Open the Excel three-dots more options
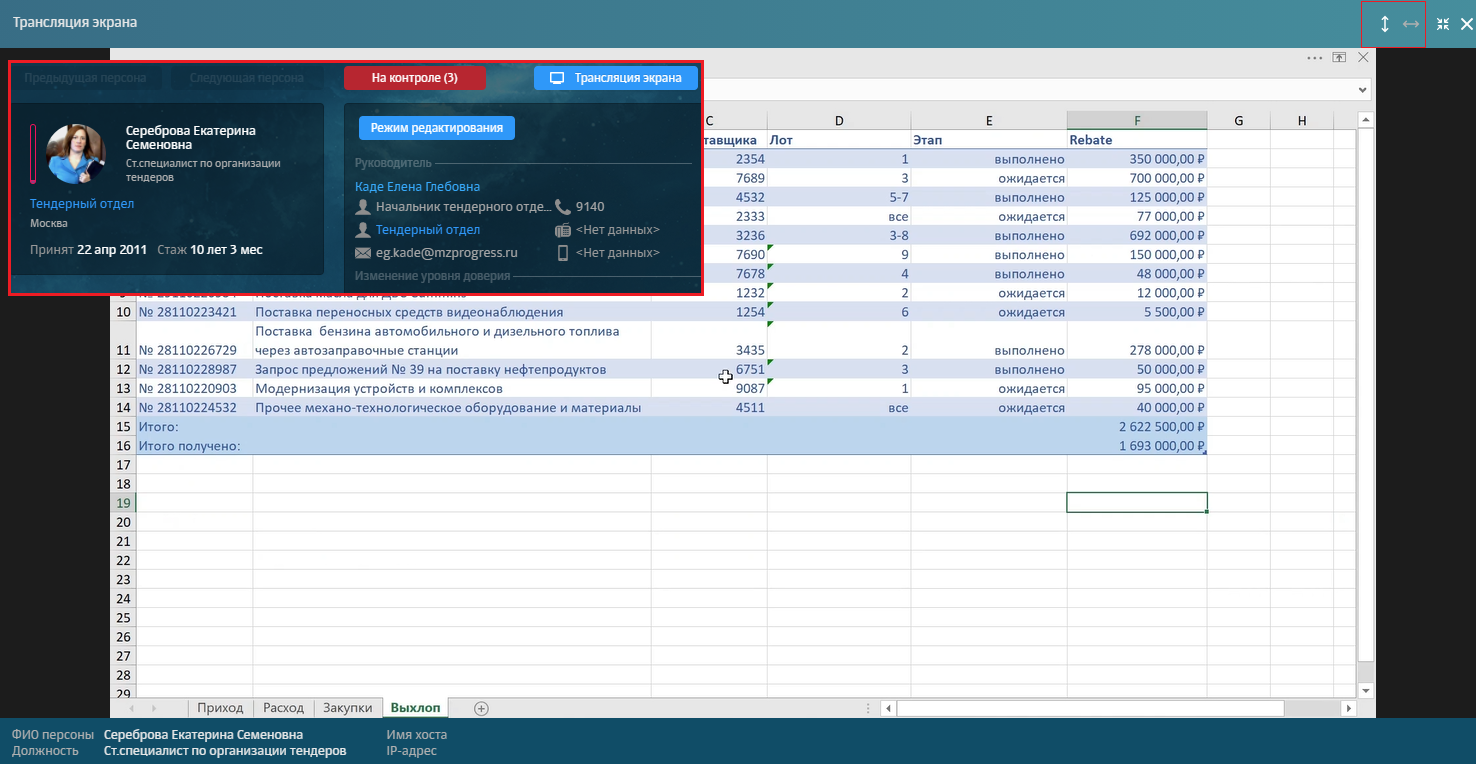The width and height of the screenshot is (1476, 764). (x=1315, y=58)
